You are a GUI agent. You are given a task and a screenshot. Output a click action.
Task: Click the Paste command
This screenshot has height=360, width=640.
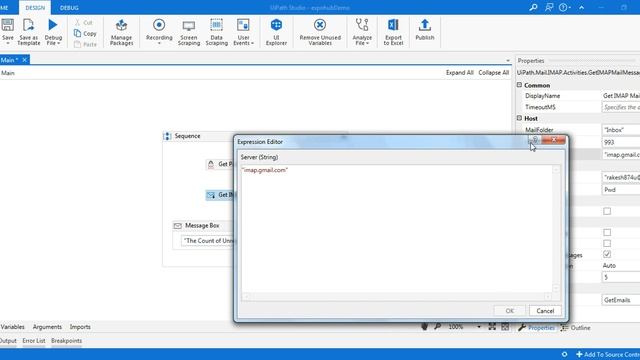click(x=85, y=44)
